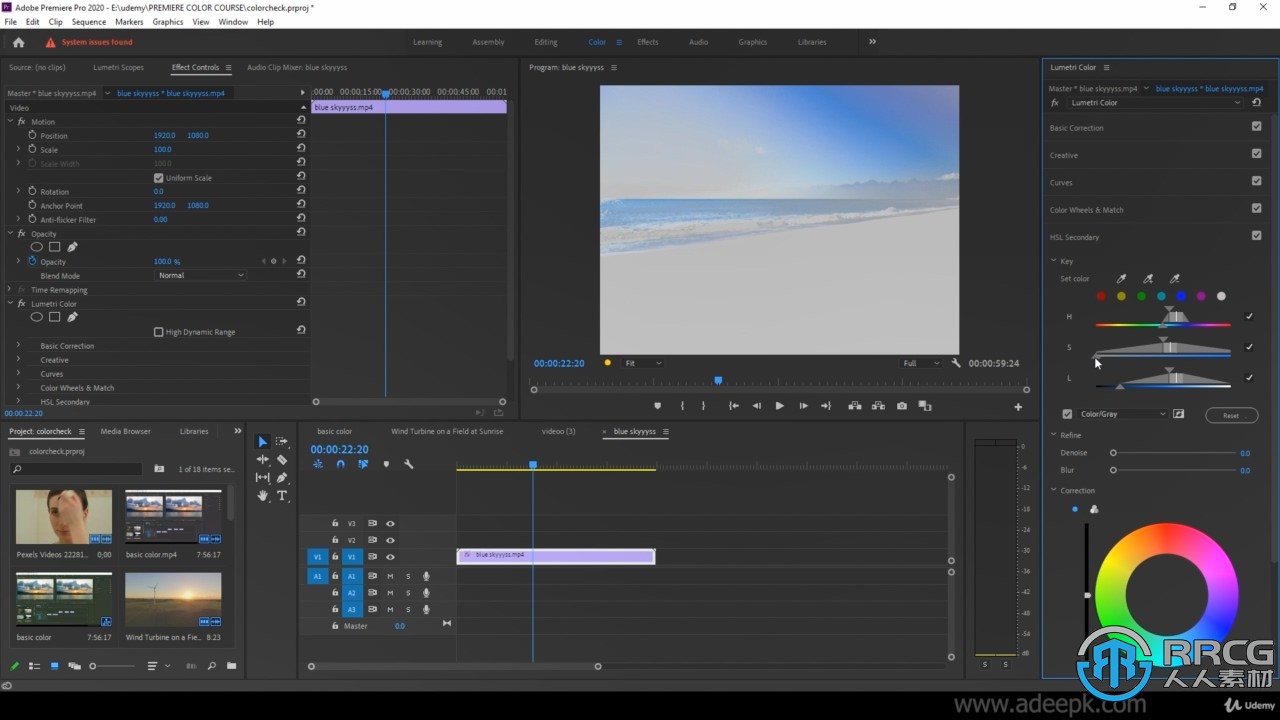Pick the add color eyedropper
This screenshot has height=720, width=1280.
(x=1148, y=279)
